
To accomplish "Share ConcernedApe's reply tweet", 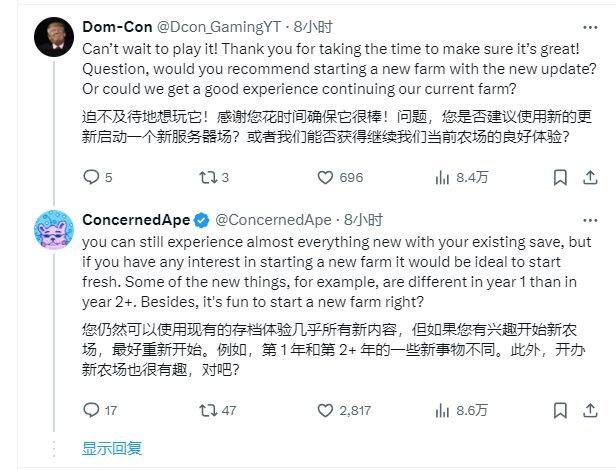I will tap(590, 410).
